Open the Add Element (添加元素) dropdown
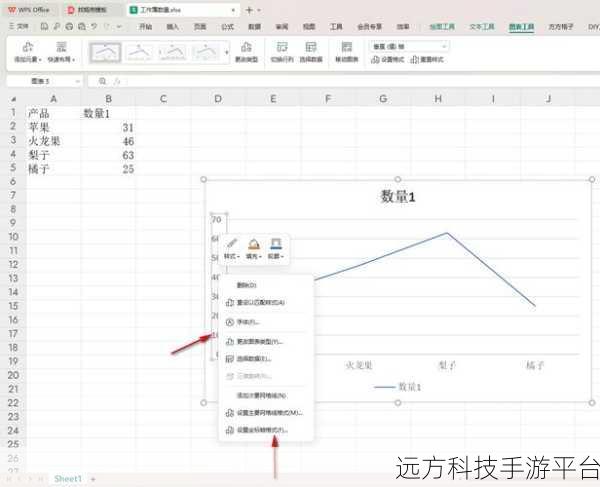600x487 pixels. pos(28,52)
